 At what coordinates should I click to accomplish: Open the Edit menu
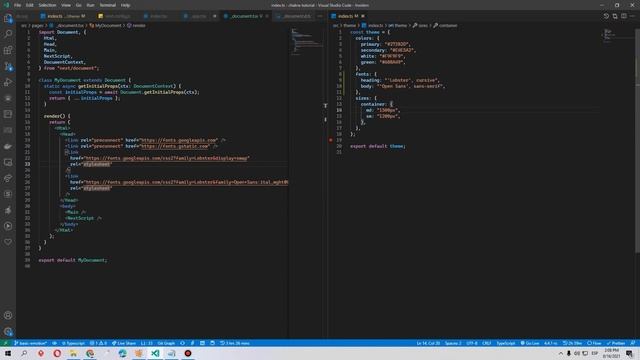(x=30, y=5)
